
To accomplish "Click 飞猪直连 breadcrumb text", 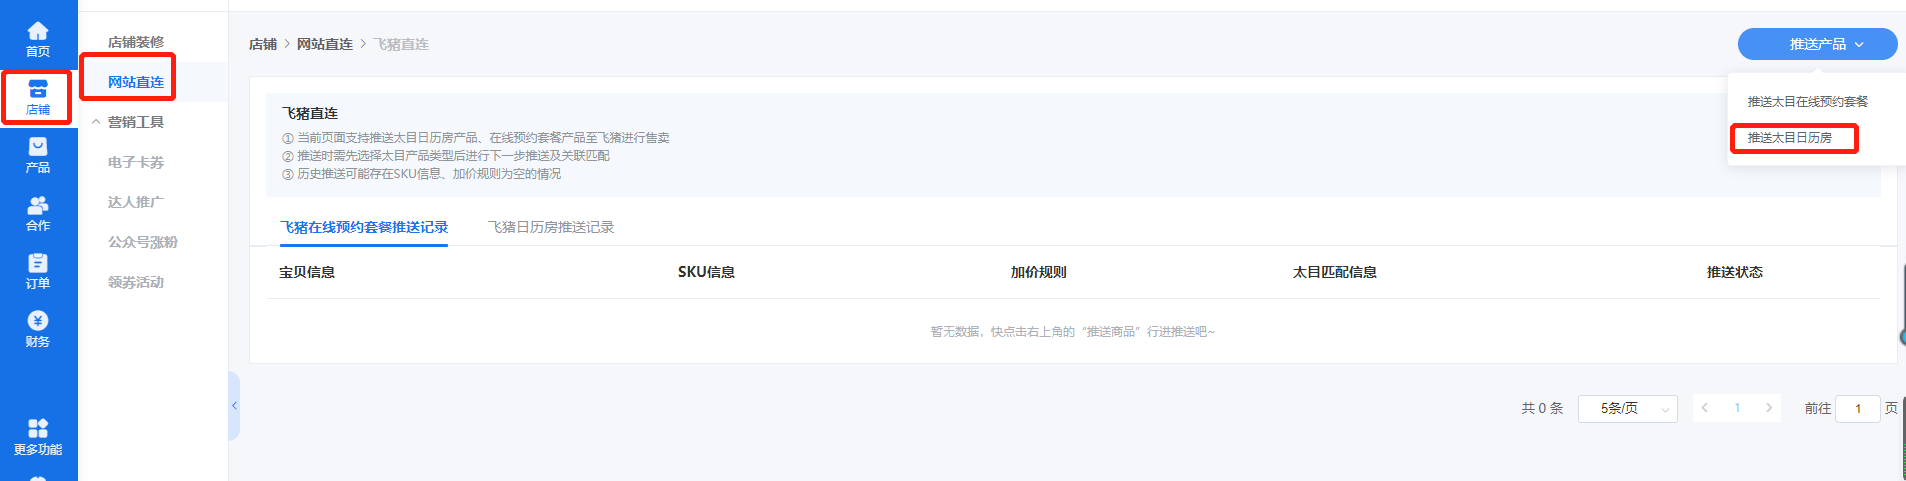I will click(x=401, y=44).
